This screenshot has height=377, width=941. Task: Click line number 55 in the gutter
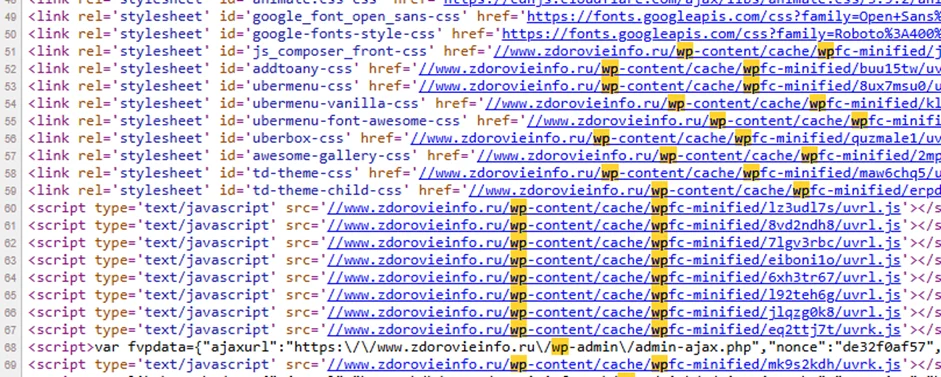point(11,121)
